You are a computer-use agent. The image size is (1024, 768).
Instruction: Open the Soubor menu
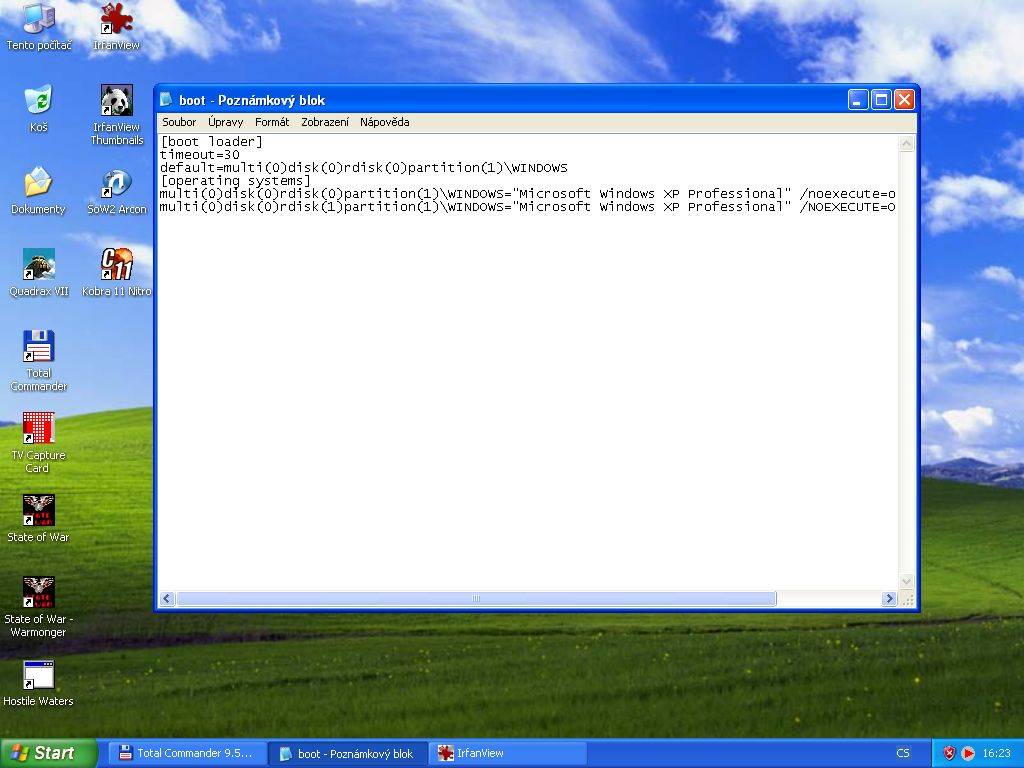pyautogui.click(x=179, y=122)
